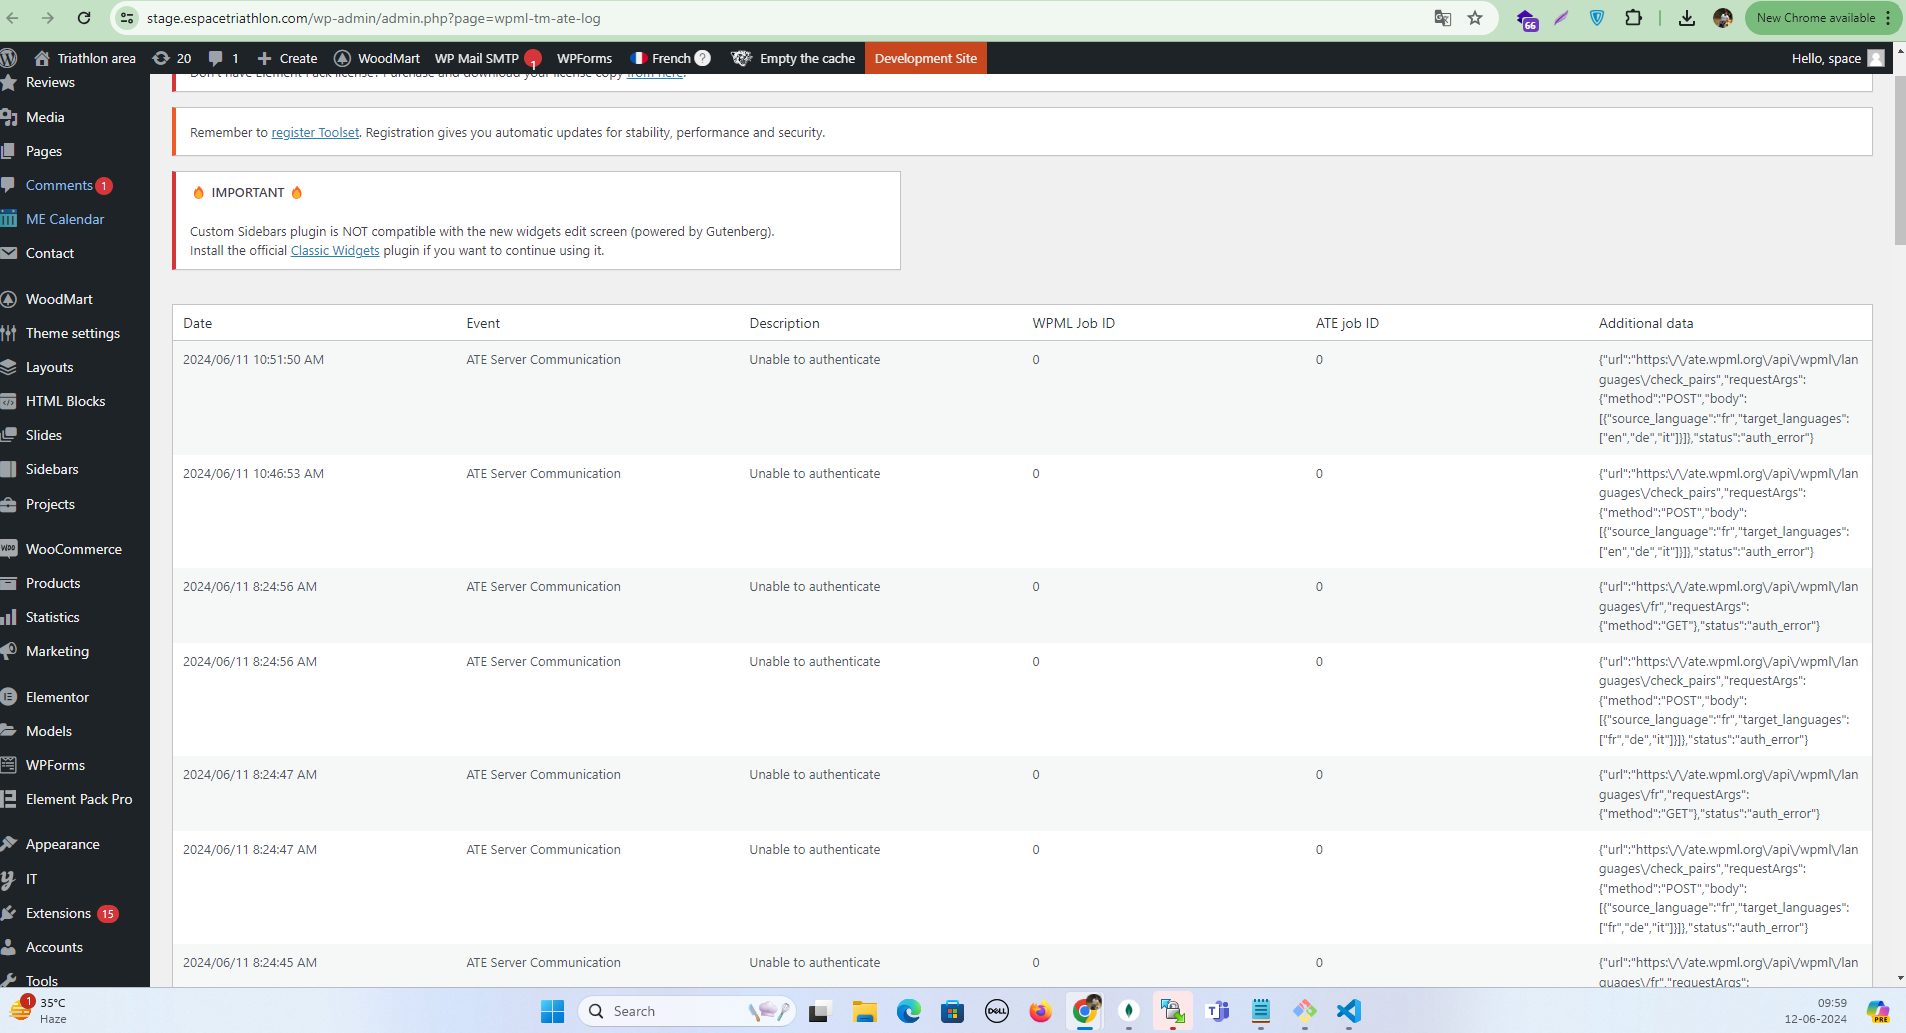Open Task View icon on taskbar

pos(819,1011)
